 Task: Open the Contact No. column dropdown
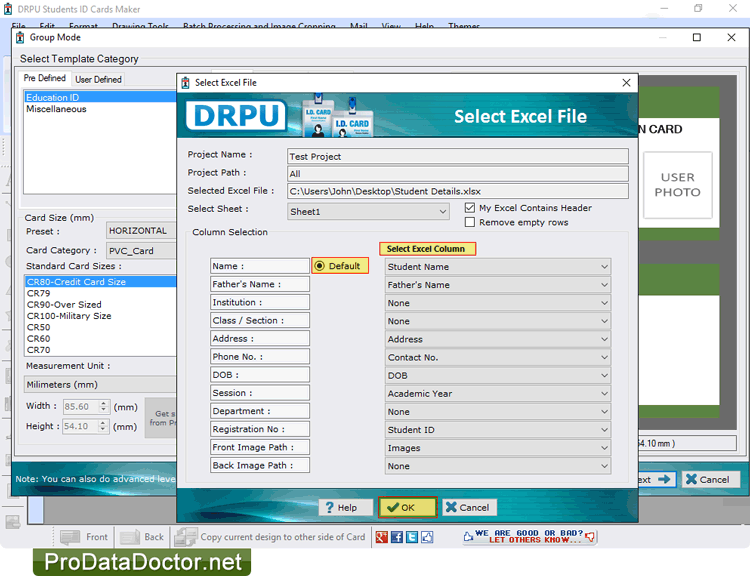tap(498, 357)
